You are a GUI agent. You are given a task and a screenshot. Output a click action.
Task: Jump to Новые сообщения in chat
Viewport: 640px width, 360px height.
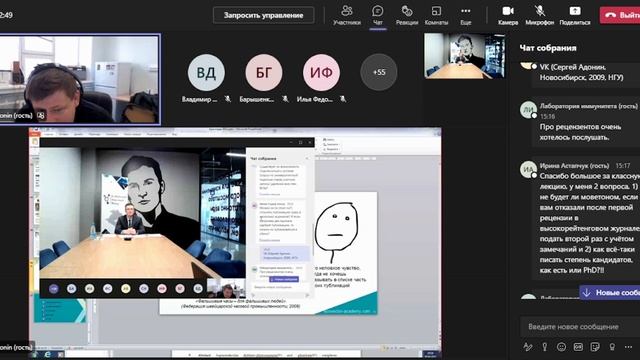click(x=609, y=293)
